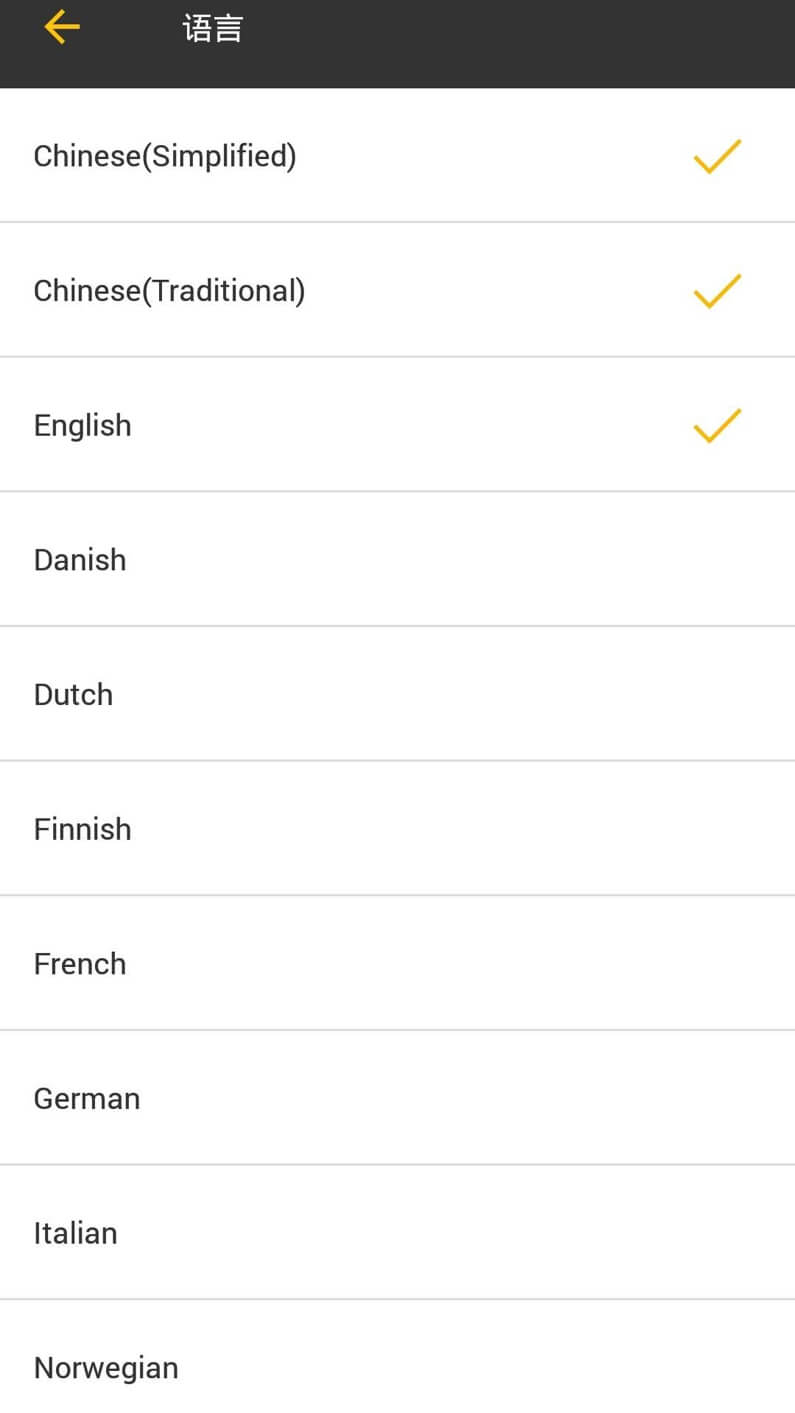Tap German in the language list

[87, 1098]
